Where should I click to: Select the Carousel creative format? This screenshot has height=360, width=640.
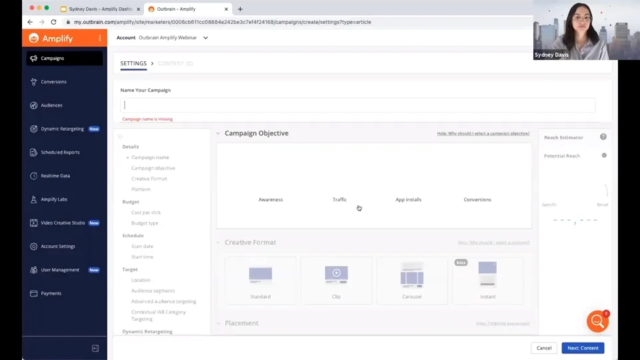[412, 281]
